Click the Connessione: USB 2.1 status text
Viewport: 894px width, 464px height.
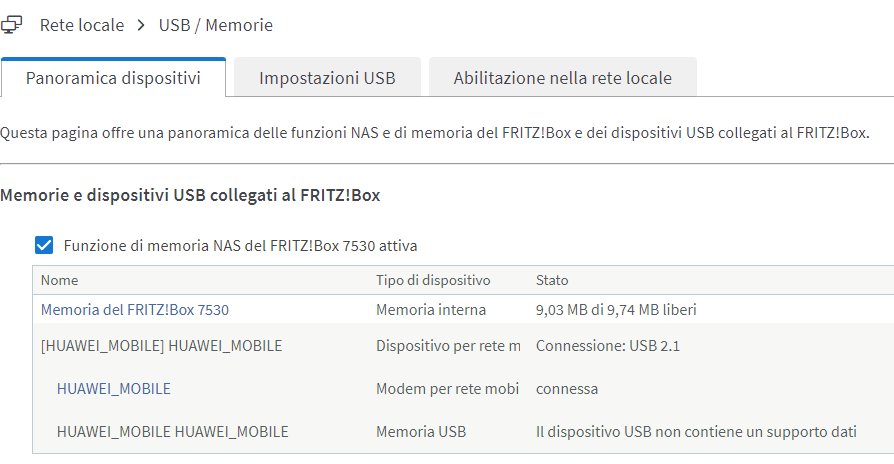(x=608, y=345)
